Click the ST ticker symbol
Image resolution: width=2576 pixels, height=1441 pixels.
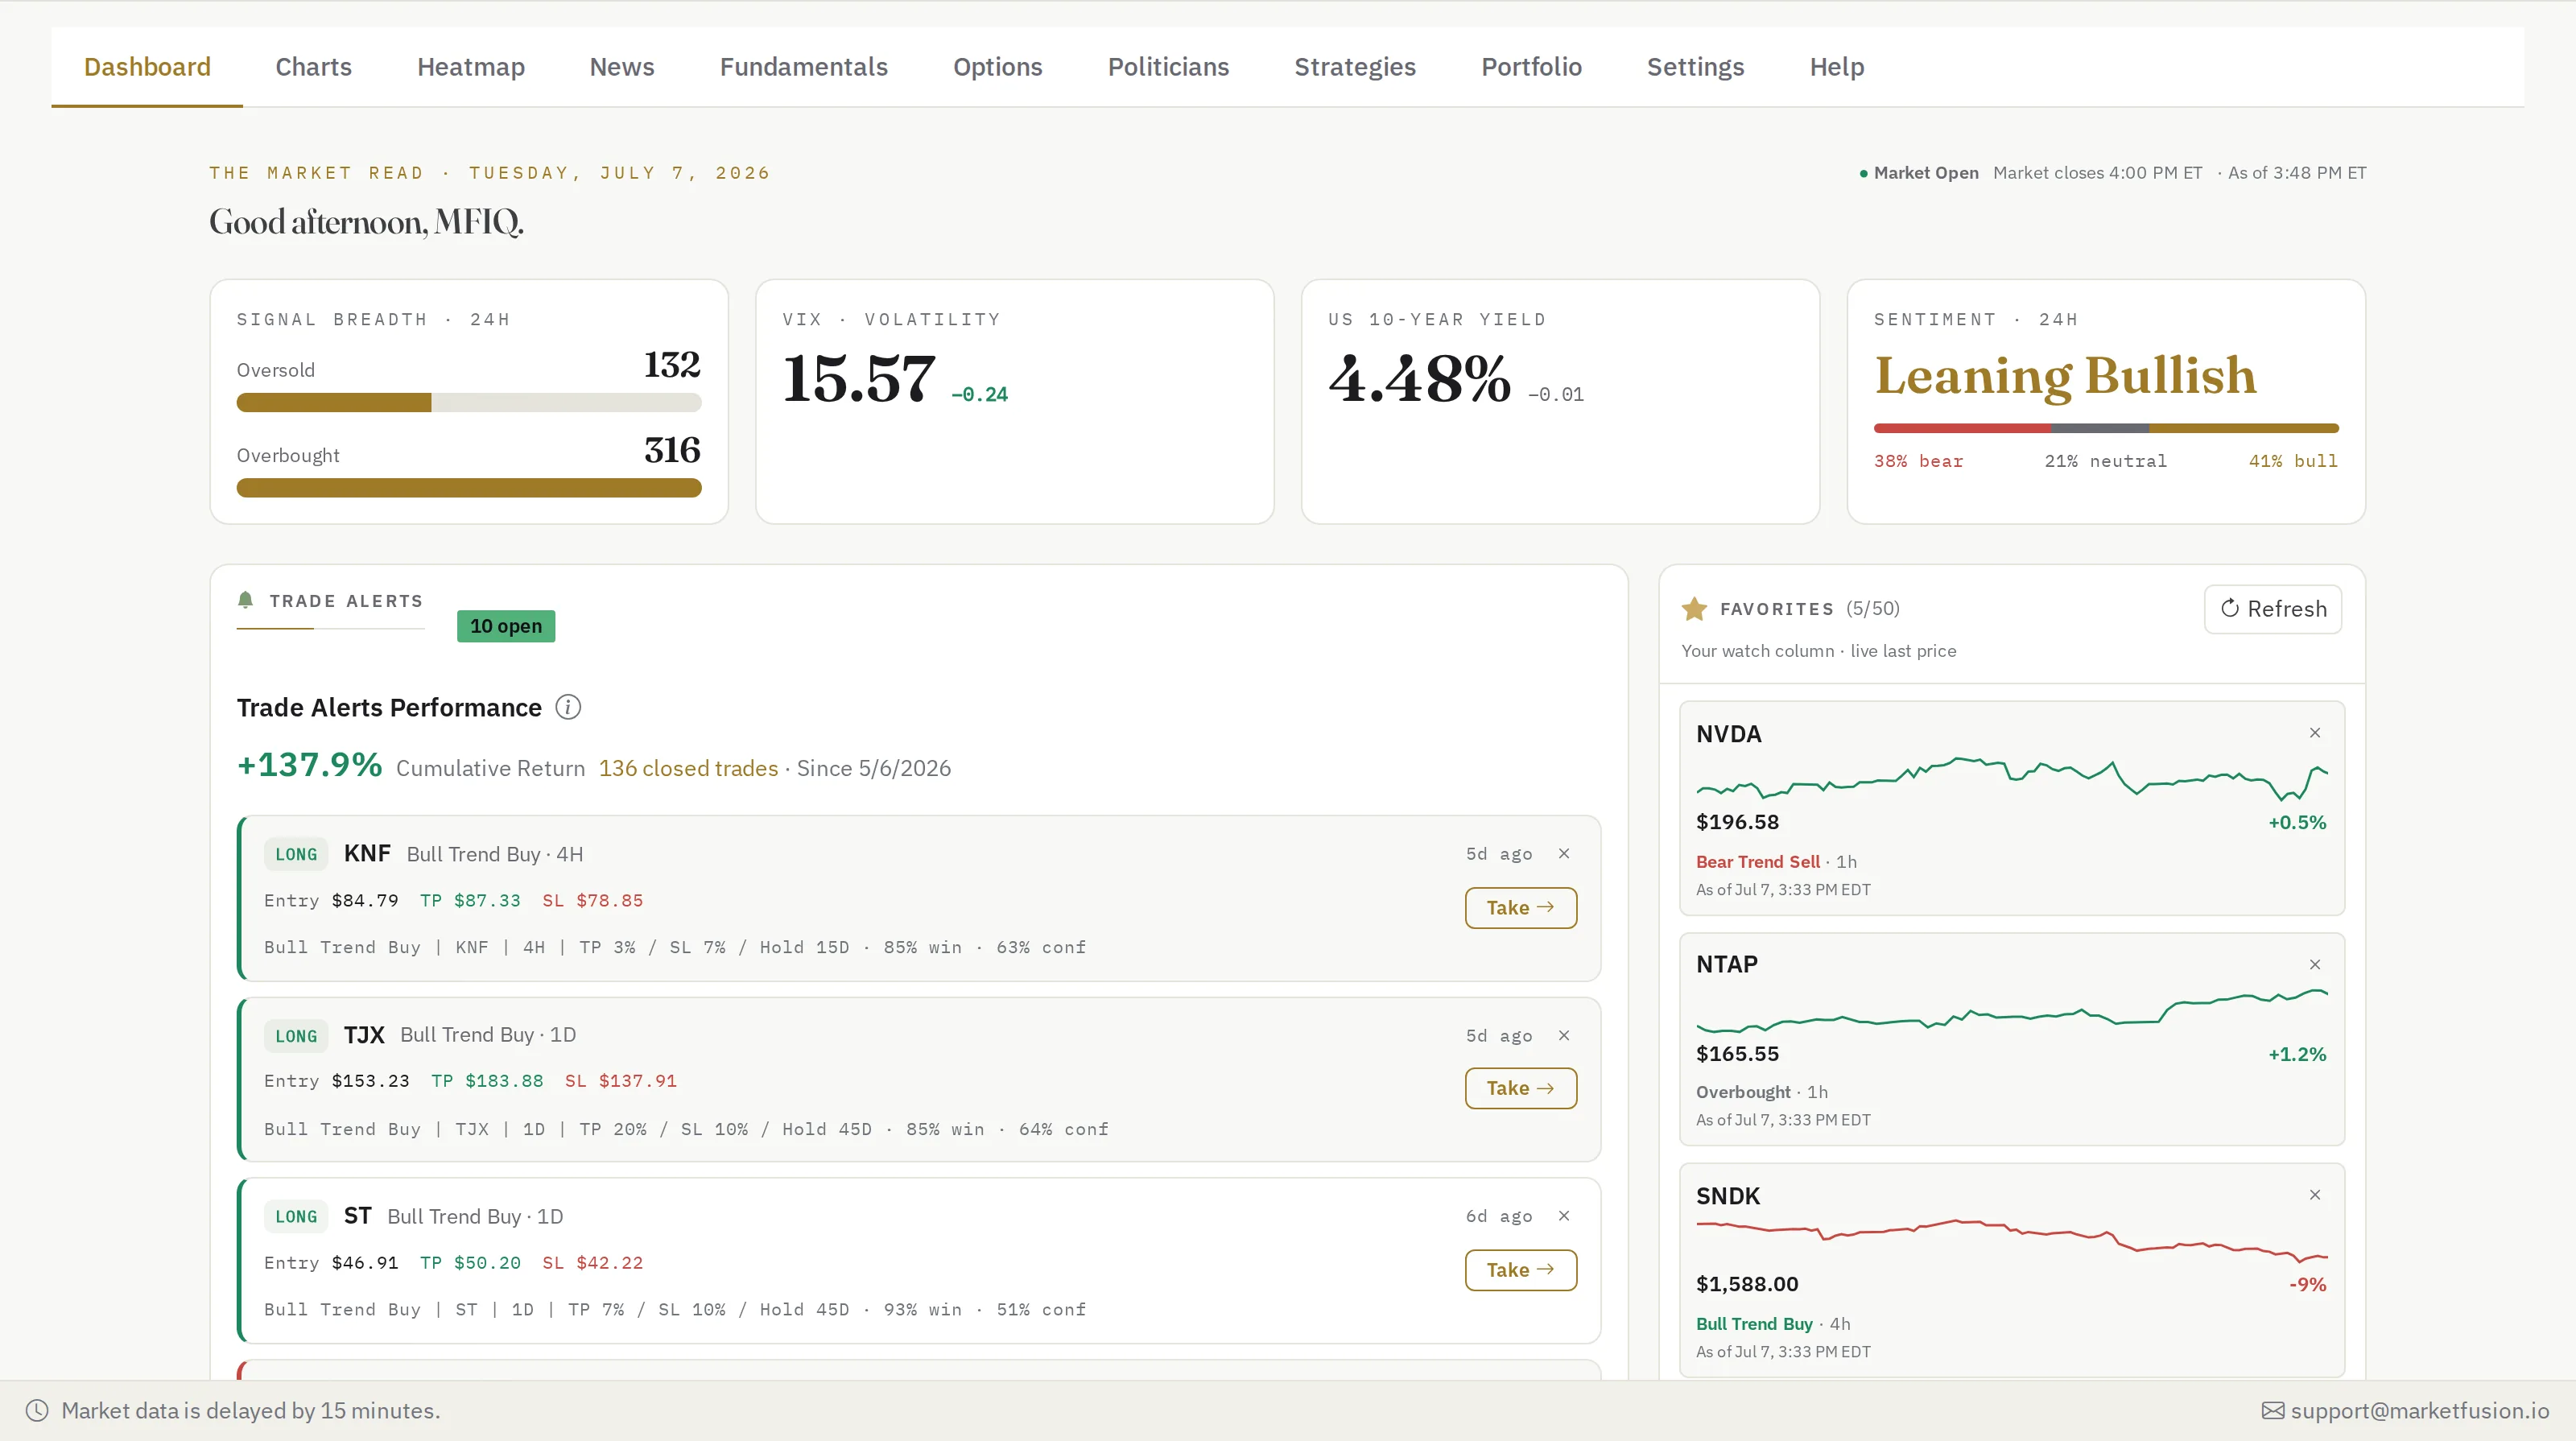pyautogui.click(x=357, y=1216)
